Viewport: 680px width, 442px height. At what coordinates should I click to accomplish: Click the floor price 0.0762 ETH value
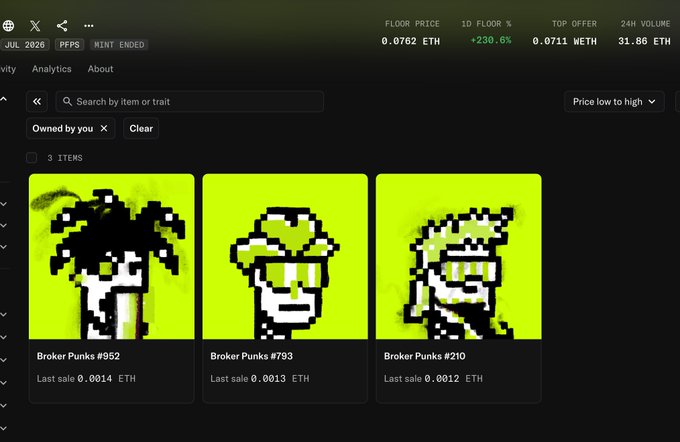pos(410,41)
